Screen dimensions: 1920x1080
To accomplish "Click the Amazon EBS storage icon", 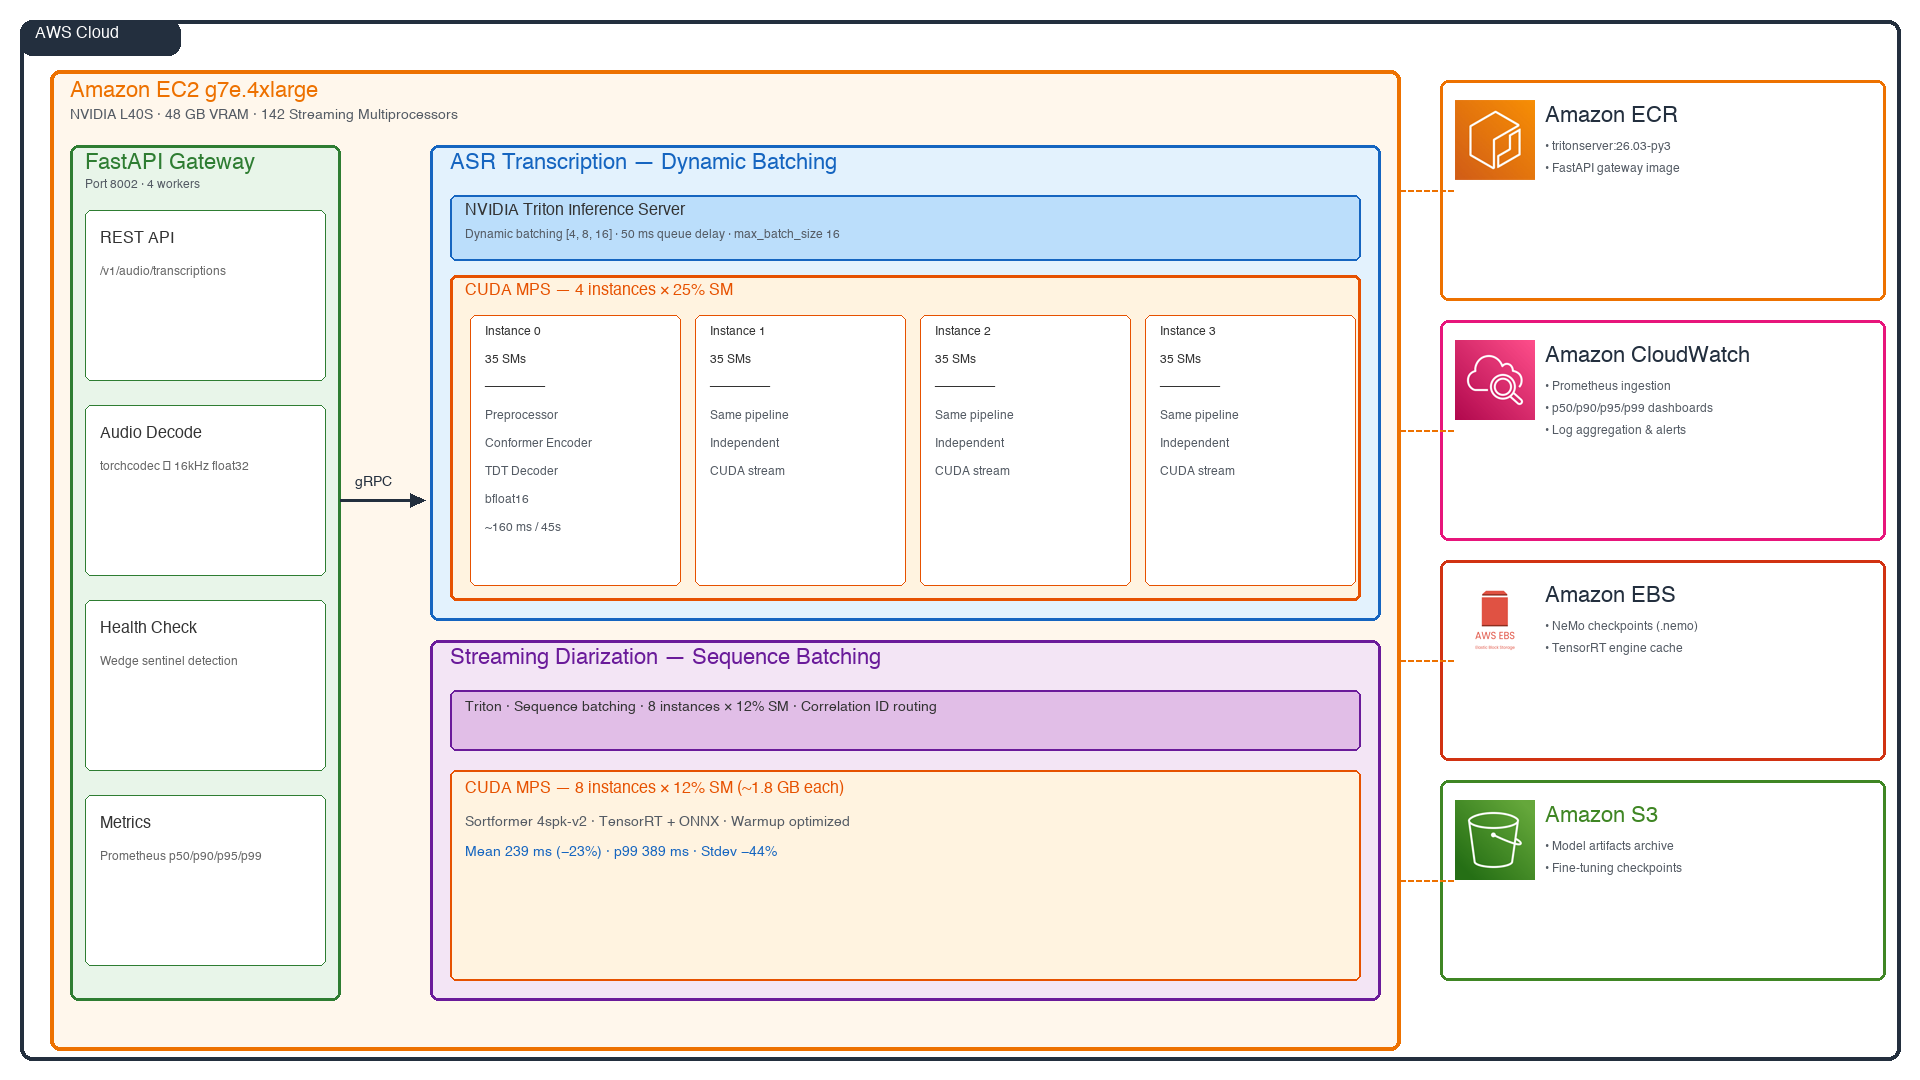I will [x=1494, y=620].
